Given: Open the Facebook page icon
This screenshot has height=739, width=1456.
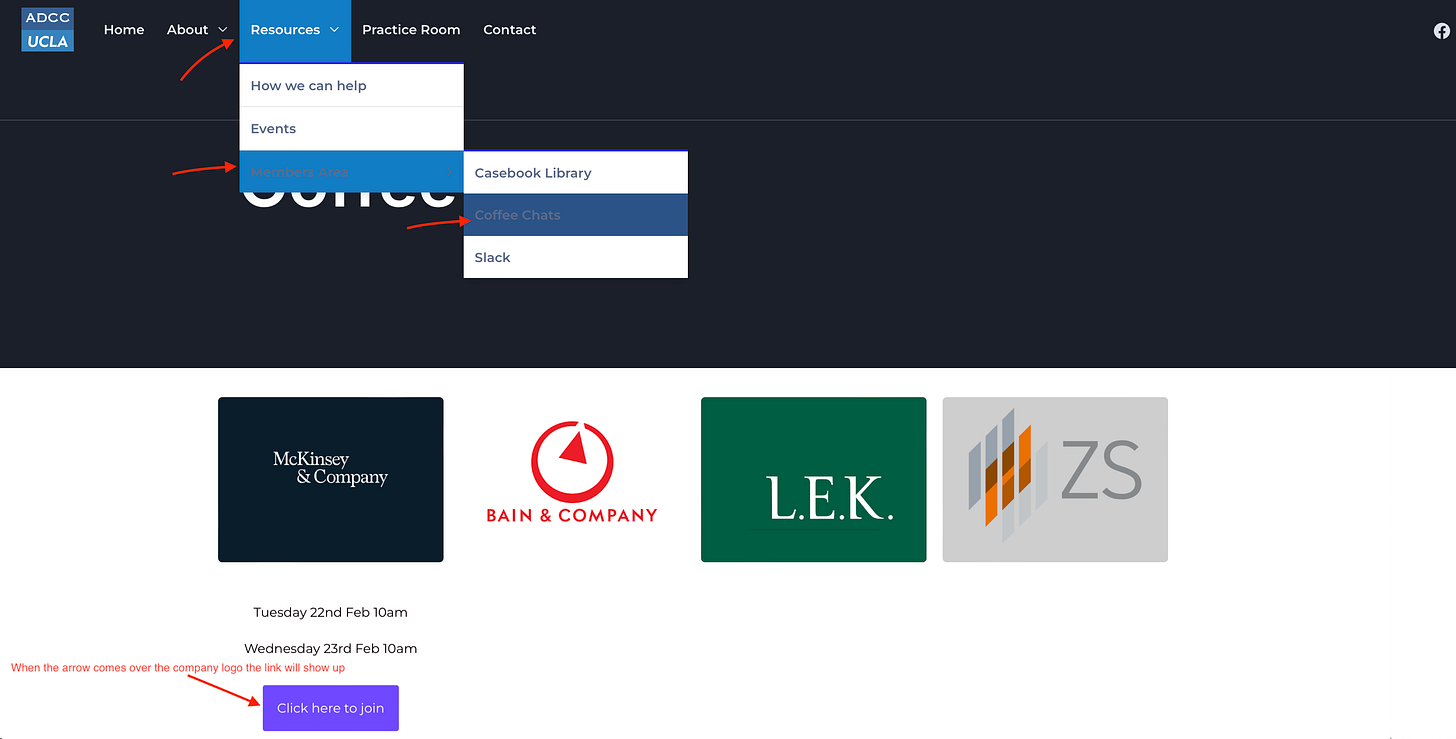Looking at the screenshot, I should (1441, 31).
